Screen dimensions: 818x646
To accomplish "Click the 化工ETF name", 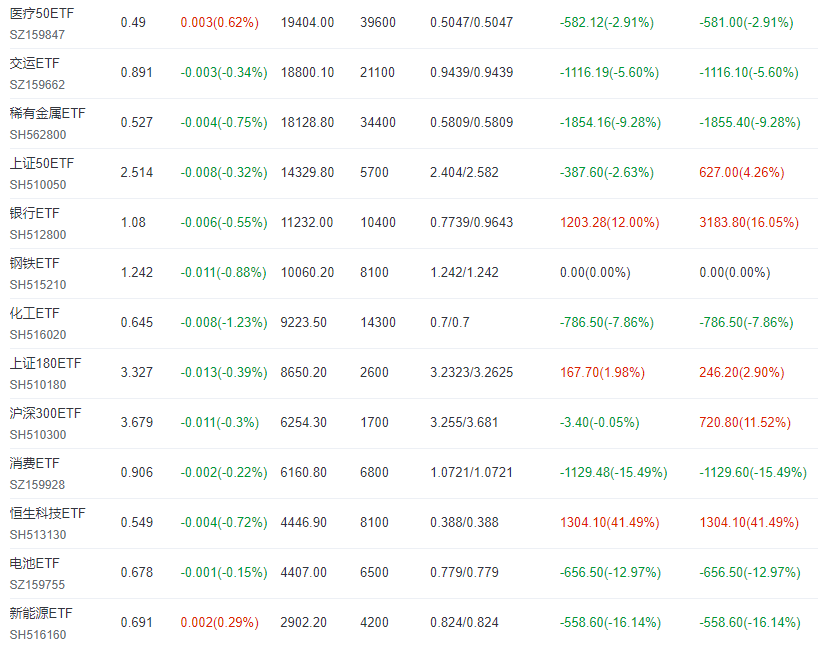I will 35,313.
